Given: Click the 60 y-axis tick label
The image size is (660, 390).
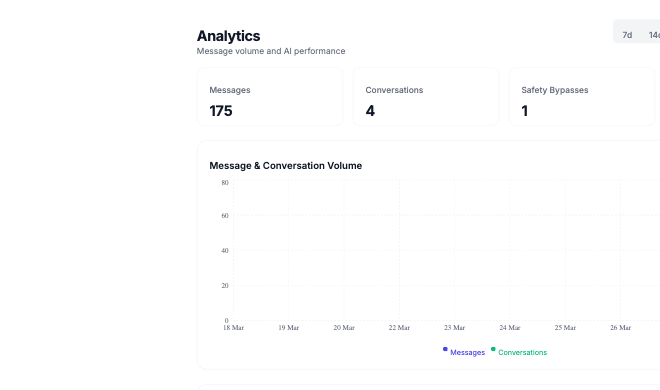Looking at the screenshot, I should click(x=225, y=216).
